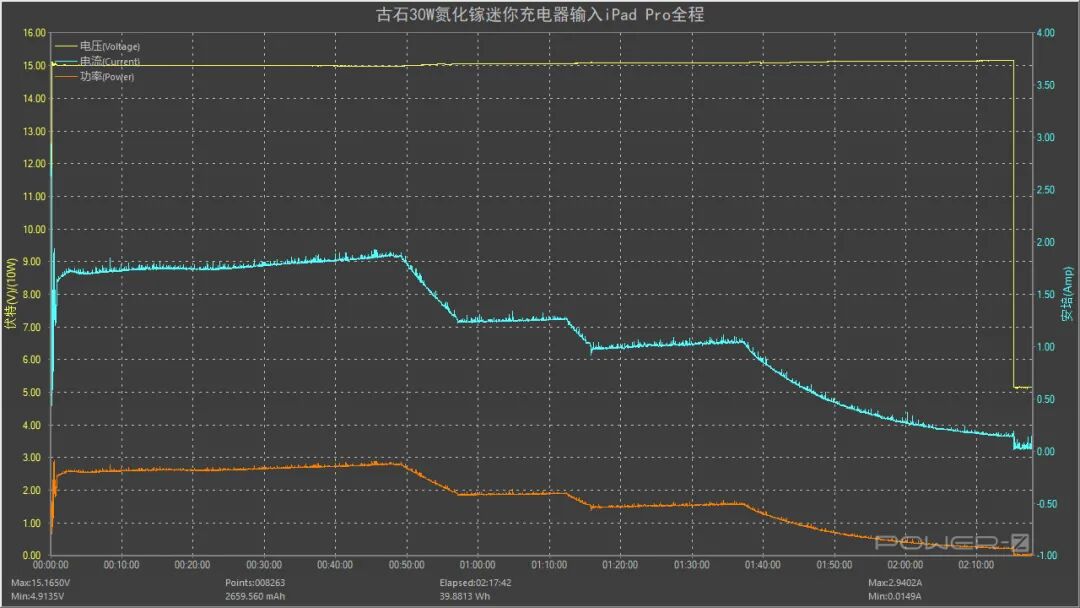This screenshot has width=1080, height=608.
Task: Click the 01:20:00 time axis label
Action: point(620,565)
